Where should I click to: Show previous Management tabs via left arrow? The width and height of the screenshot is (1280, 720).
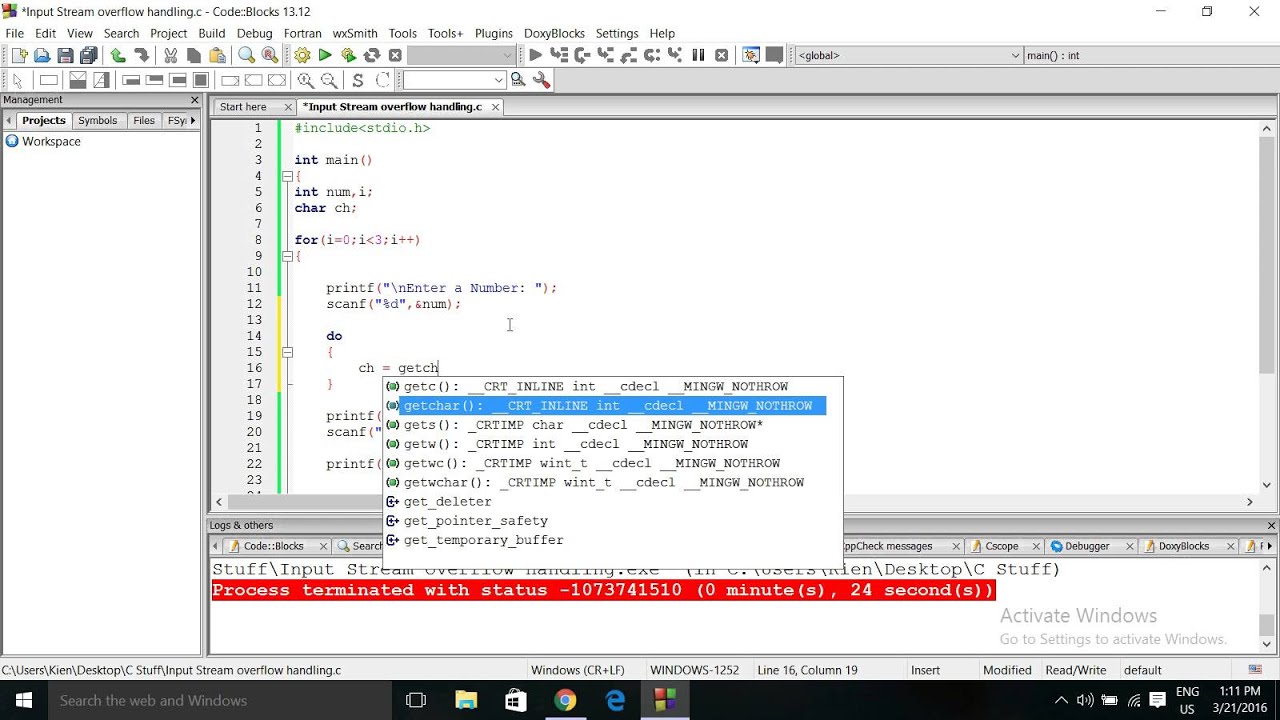click(x=9, y=120)
